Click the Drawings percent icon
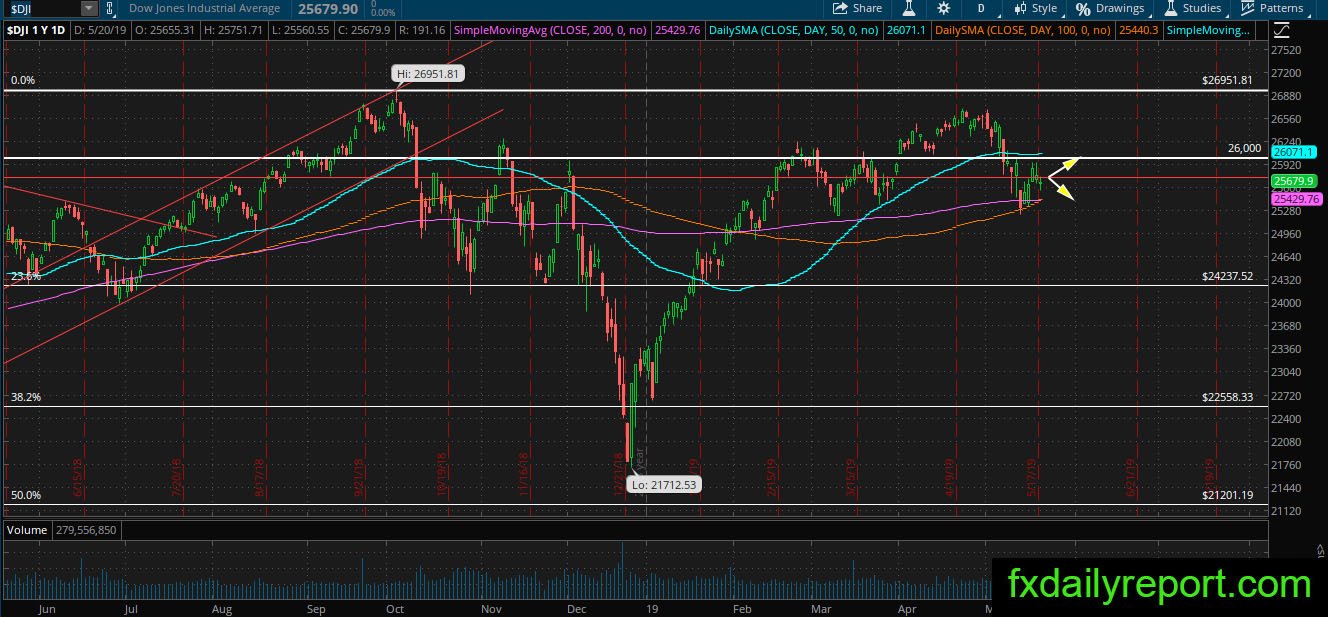The image size is (1328, 617). pyautogui.click(x=1084, y=8)
